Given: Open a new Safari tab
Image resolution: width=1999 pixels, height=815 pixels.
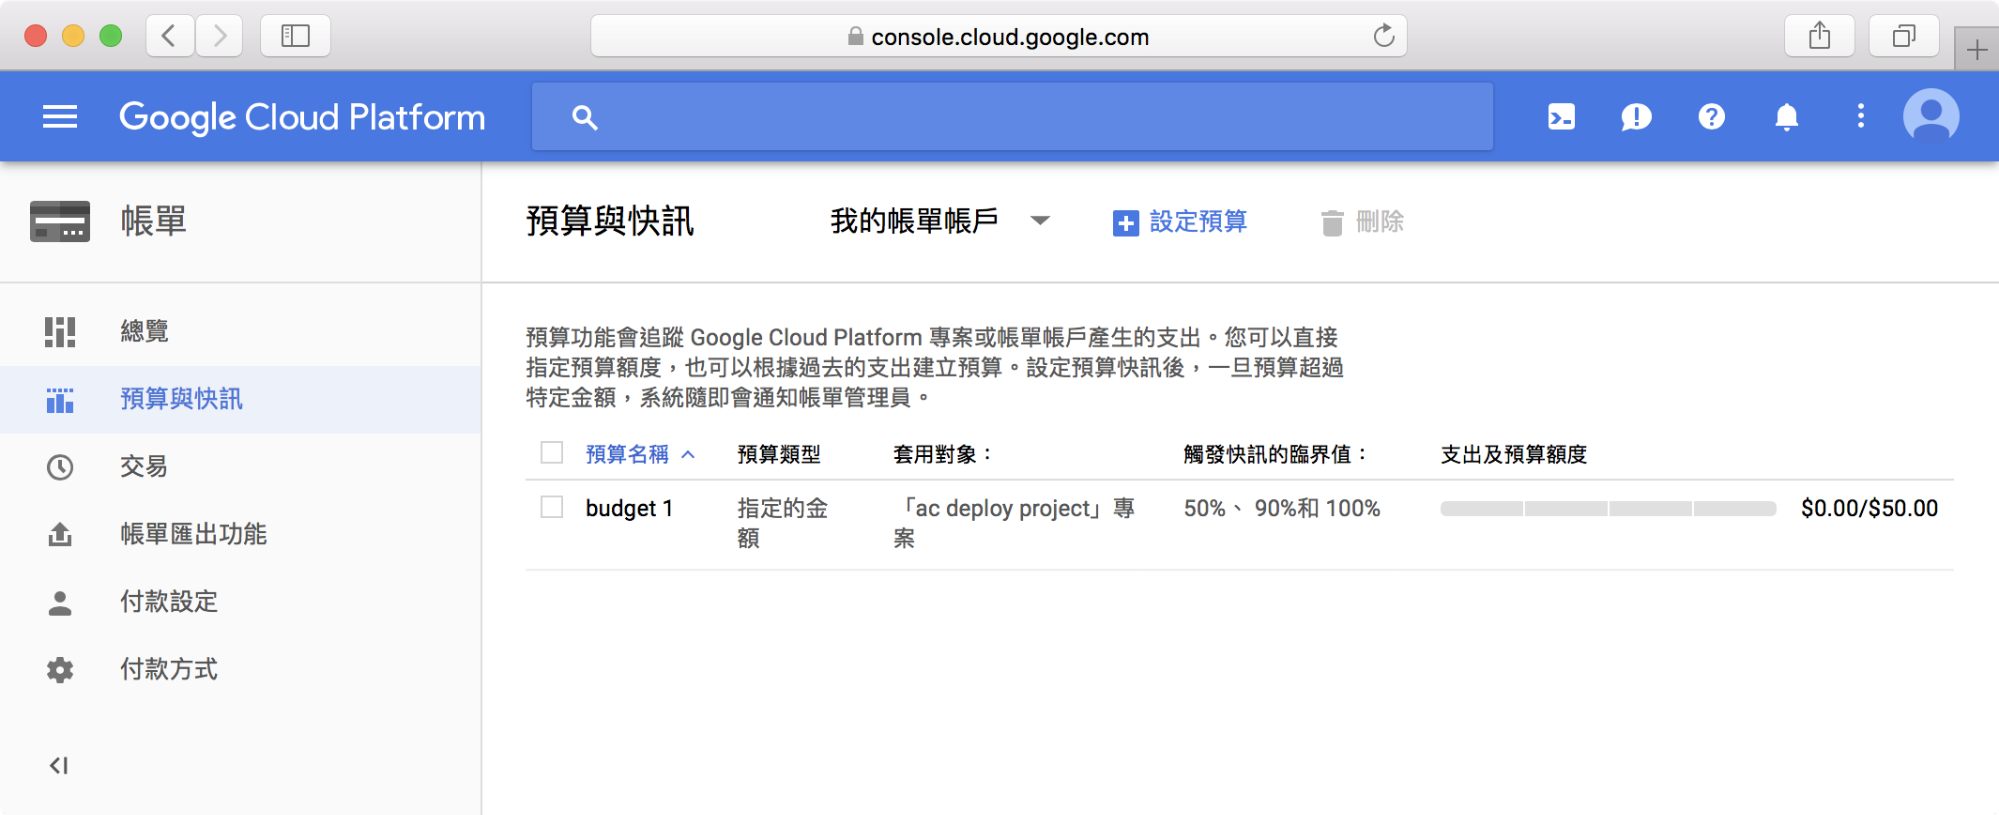Looking at the screenshot, I should coord(1976,50).
